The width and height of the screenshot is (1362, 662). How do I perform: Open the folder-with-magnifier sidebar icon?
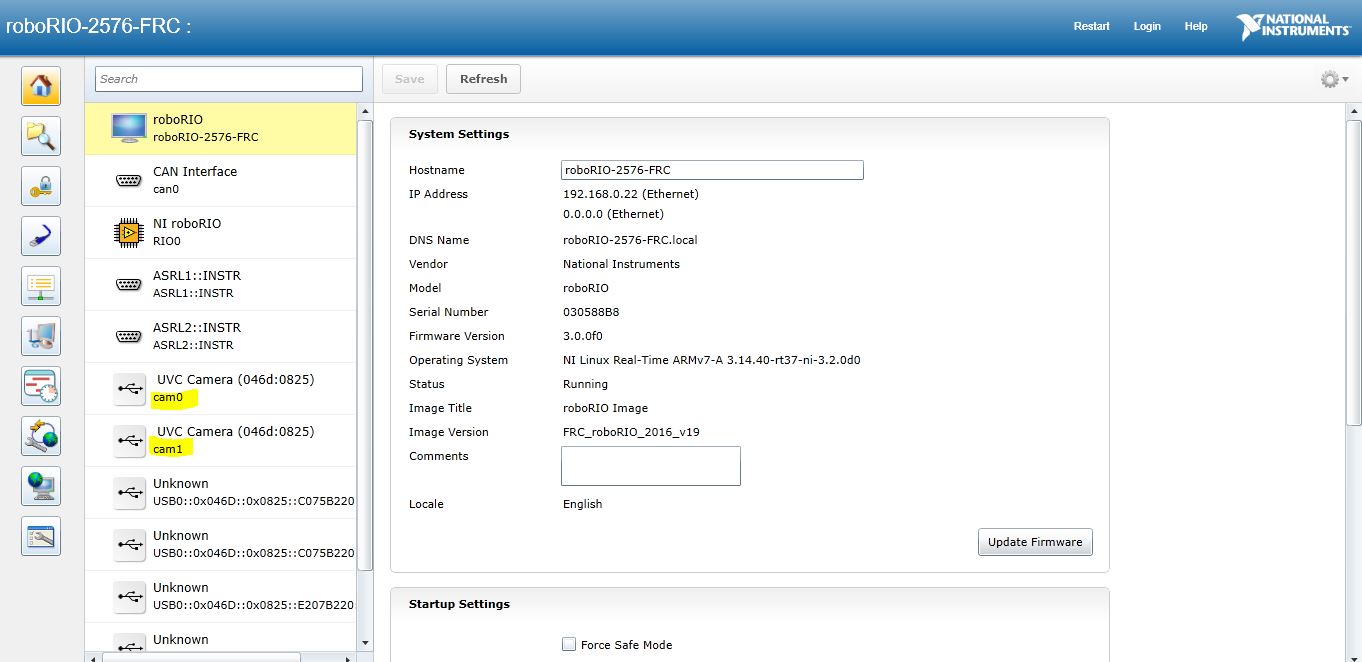(x=41, y=136)
